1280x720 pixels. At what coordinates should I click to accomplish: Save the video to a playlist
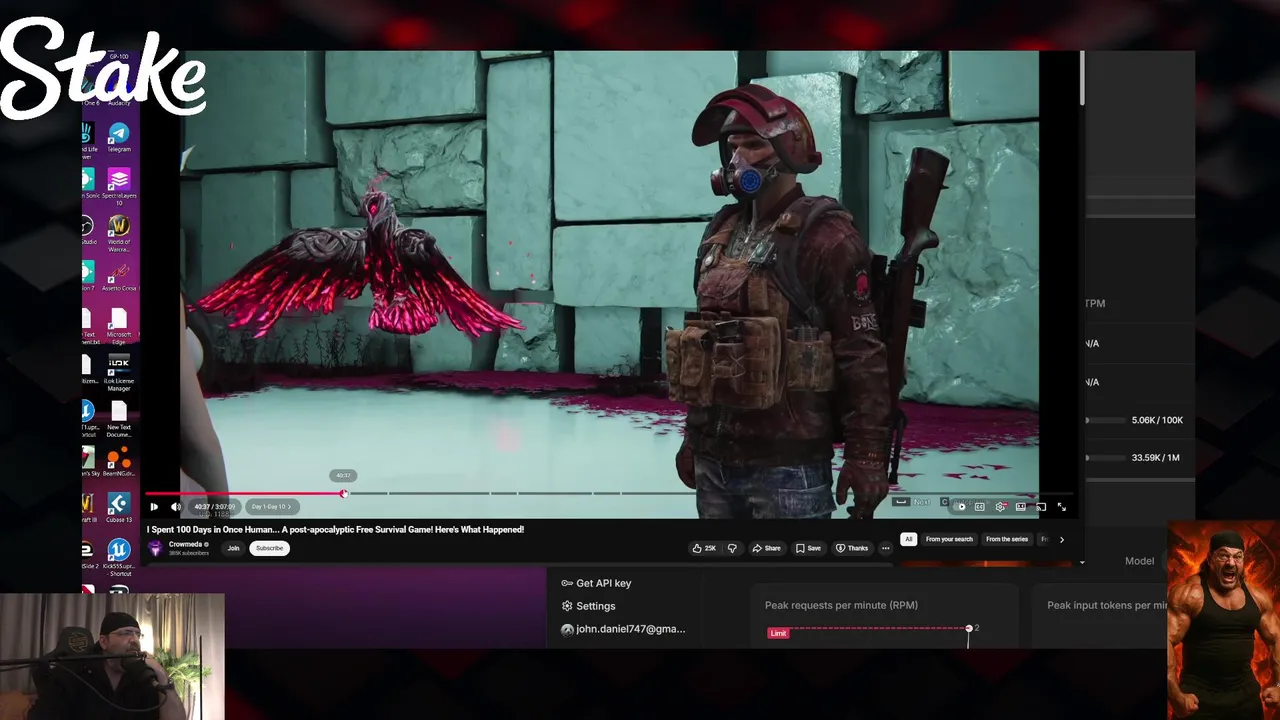click(x=808, y=548)
